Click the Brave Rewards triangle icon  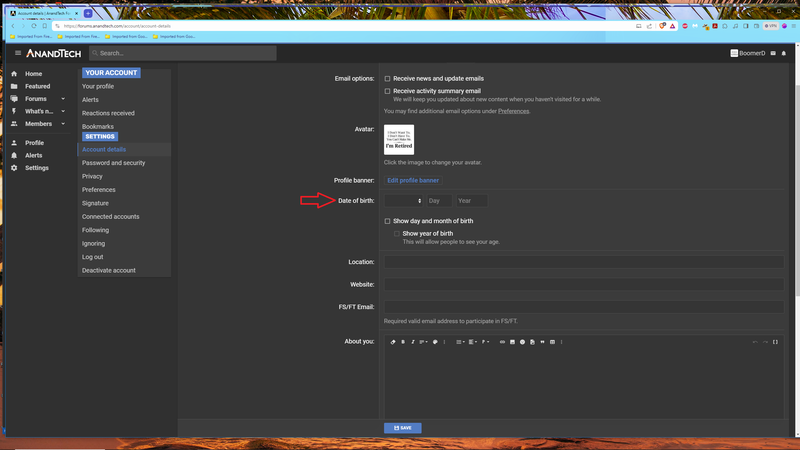672,26
